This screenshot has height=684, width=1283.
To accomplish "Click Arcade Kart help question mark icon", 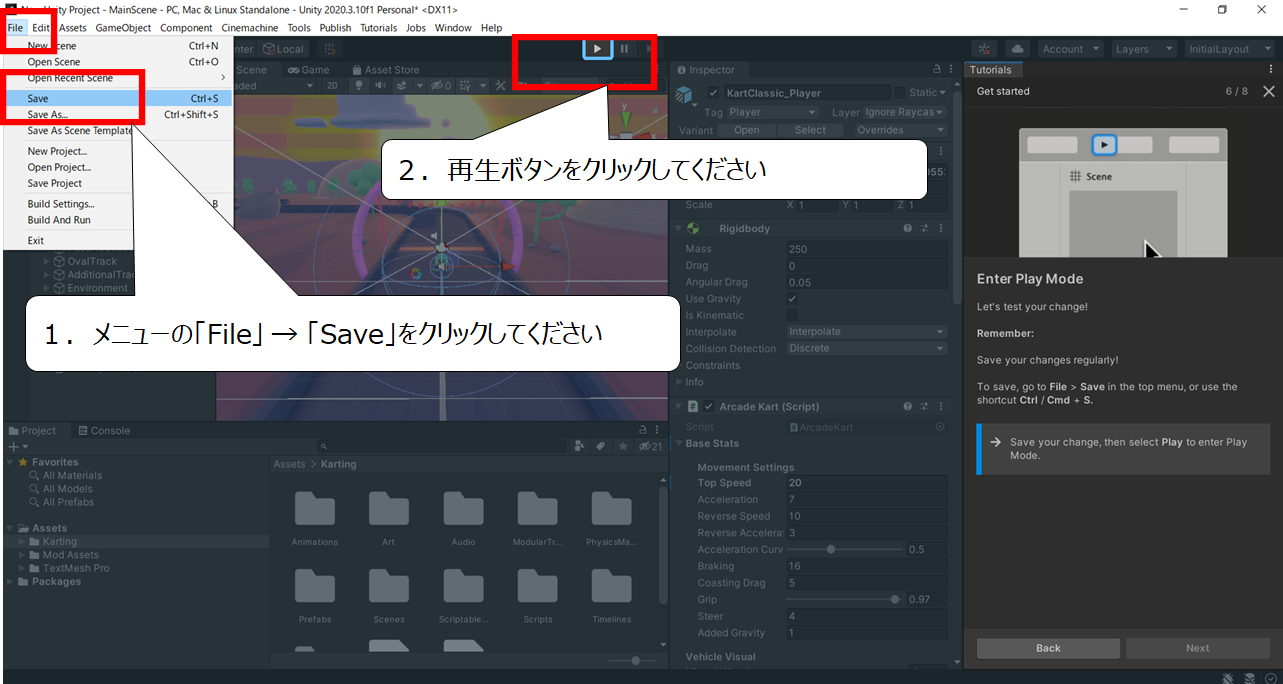I will (908, 407).
